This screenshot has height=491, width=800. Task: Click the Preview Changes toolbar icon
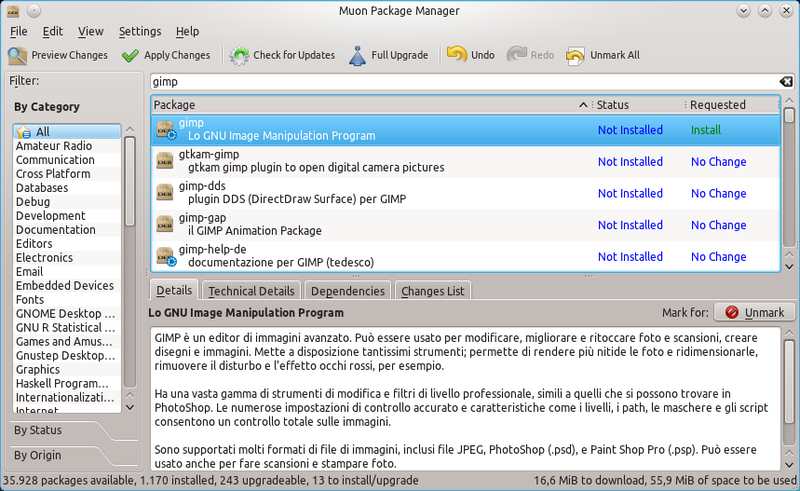[18, 55]
